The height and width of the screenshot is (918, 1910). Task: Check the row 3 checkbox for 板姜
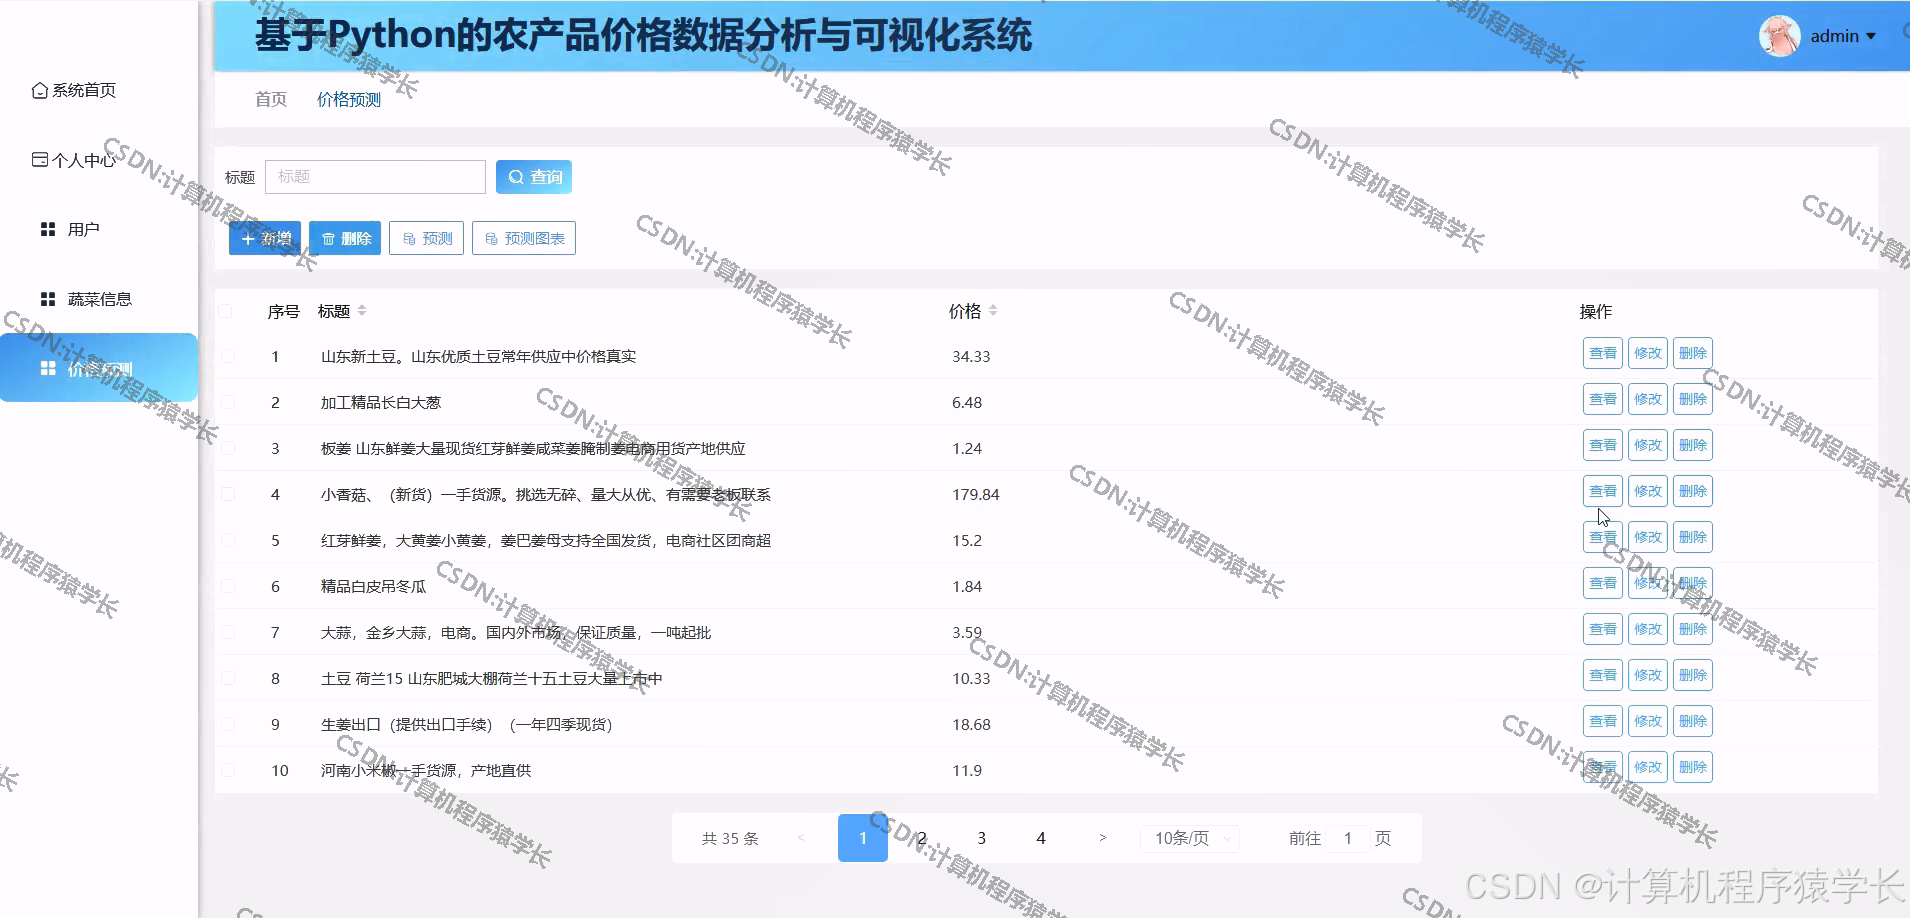[228, 448]
